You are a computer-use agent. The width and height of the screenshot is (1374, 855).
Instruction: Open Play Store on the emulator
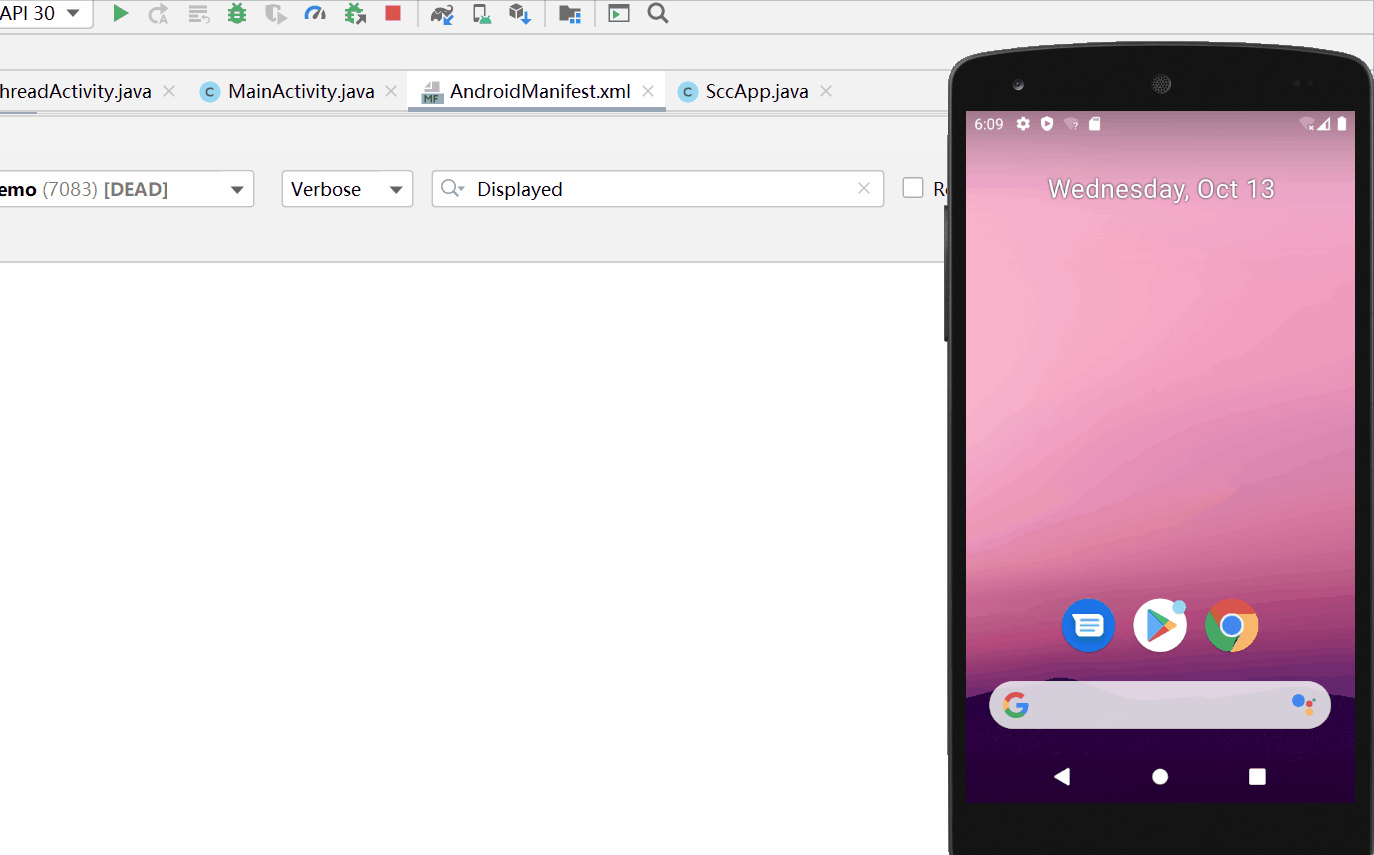[x=1160, y=626]
